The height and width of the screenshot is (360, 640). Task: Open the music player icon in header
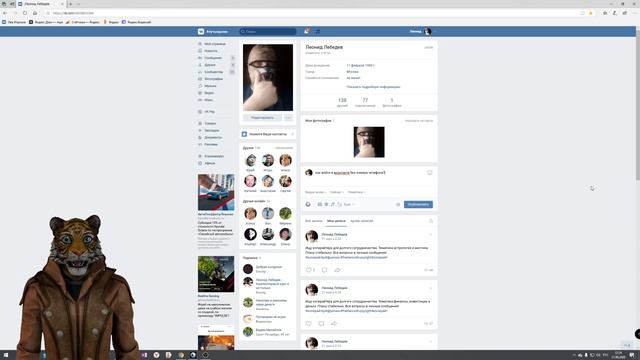click(318, 31)
